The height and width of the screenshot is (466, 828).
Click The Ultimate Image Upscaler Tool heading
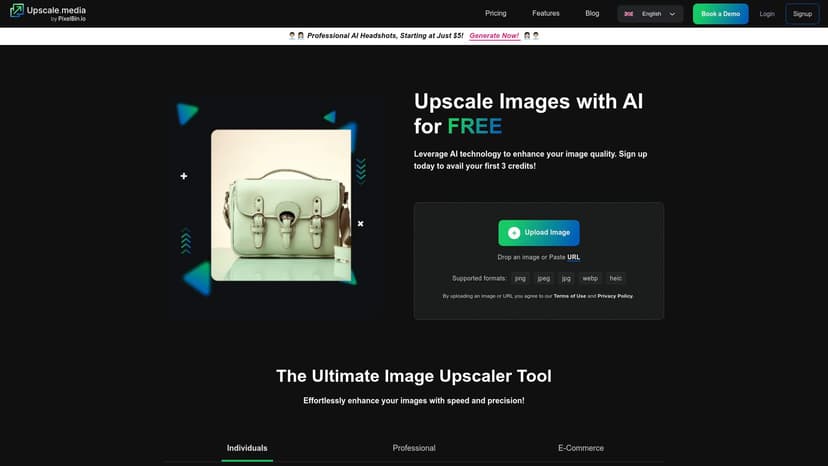[x=414, y=376]
